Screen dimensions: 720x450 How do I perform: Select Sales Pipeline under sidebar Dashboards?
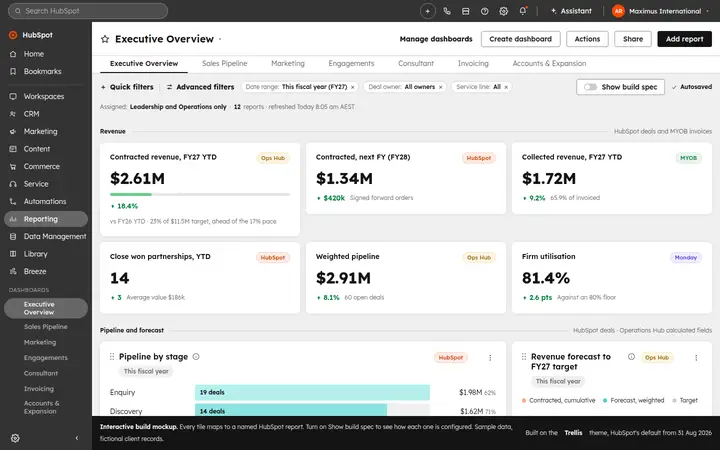click(45, 326)
